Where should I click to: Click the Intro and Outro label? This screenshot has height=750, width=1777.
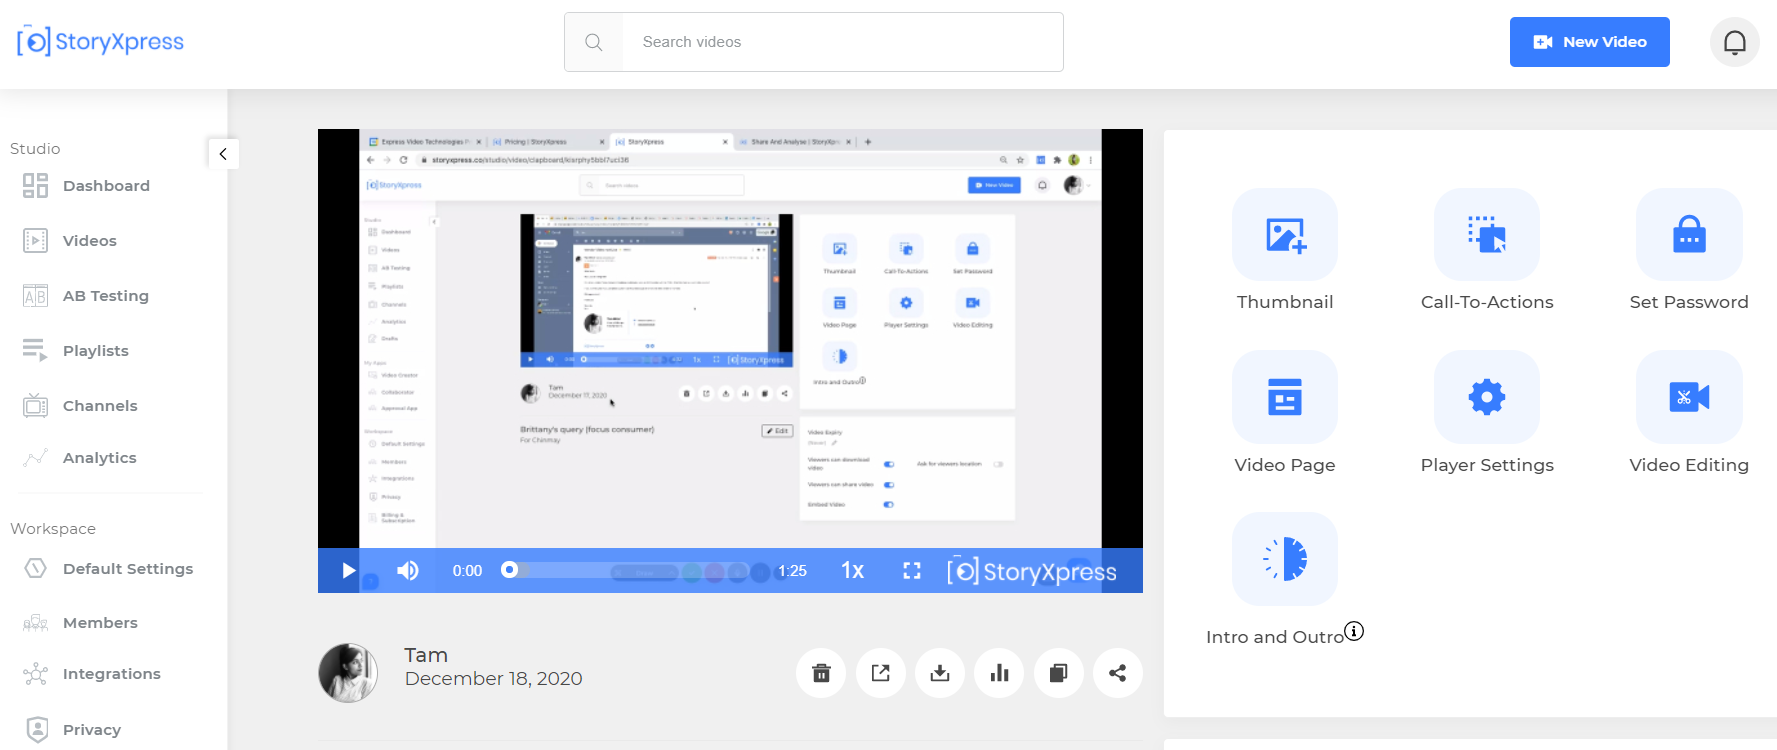pos(1275,637)
